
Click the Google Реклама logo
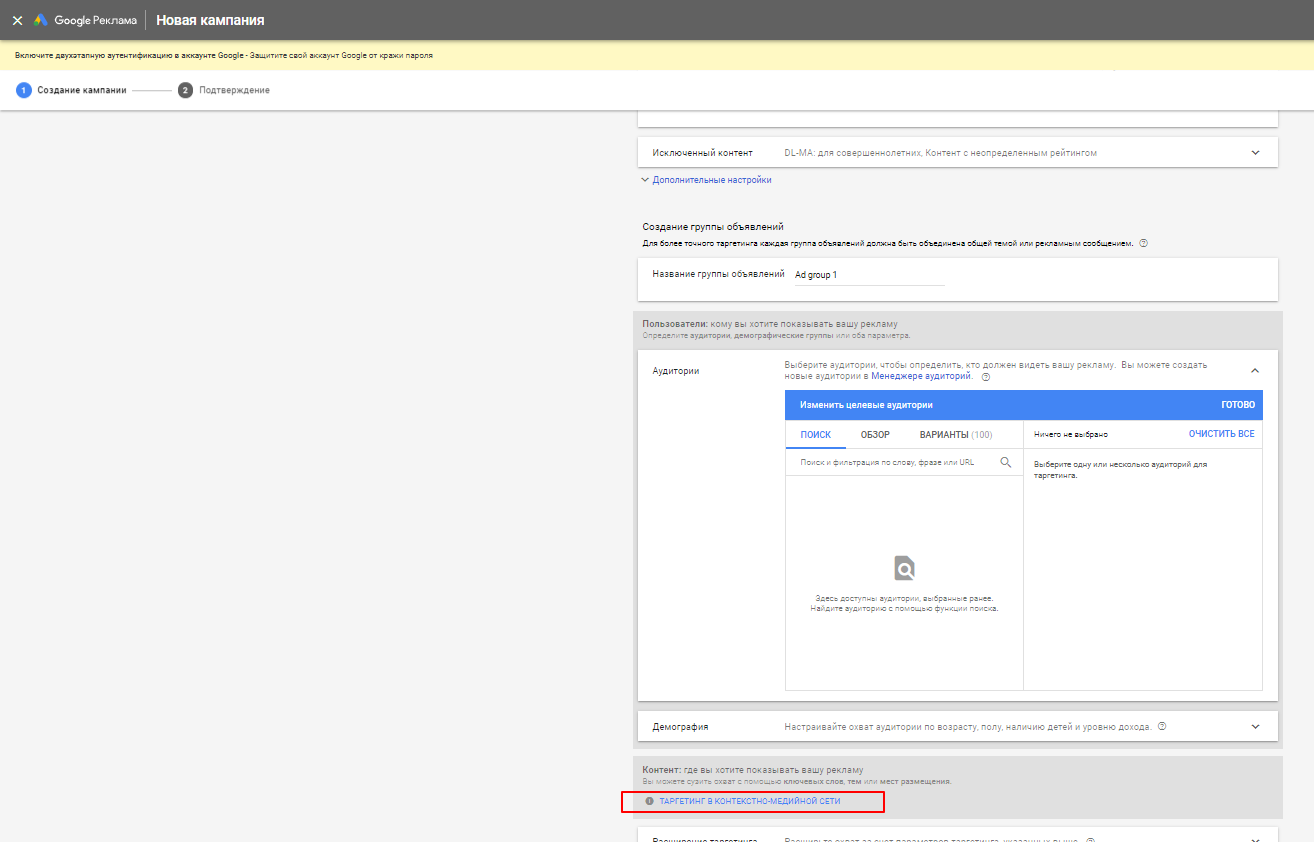tap(85, 20)
